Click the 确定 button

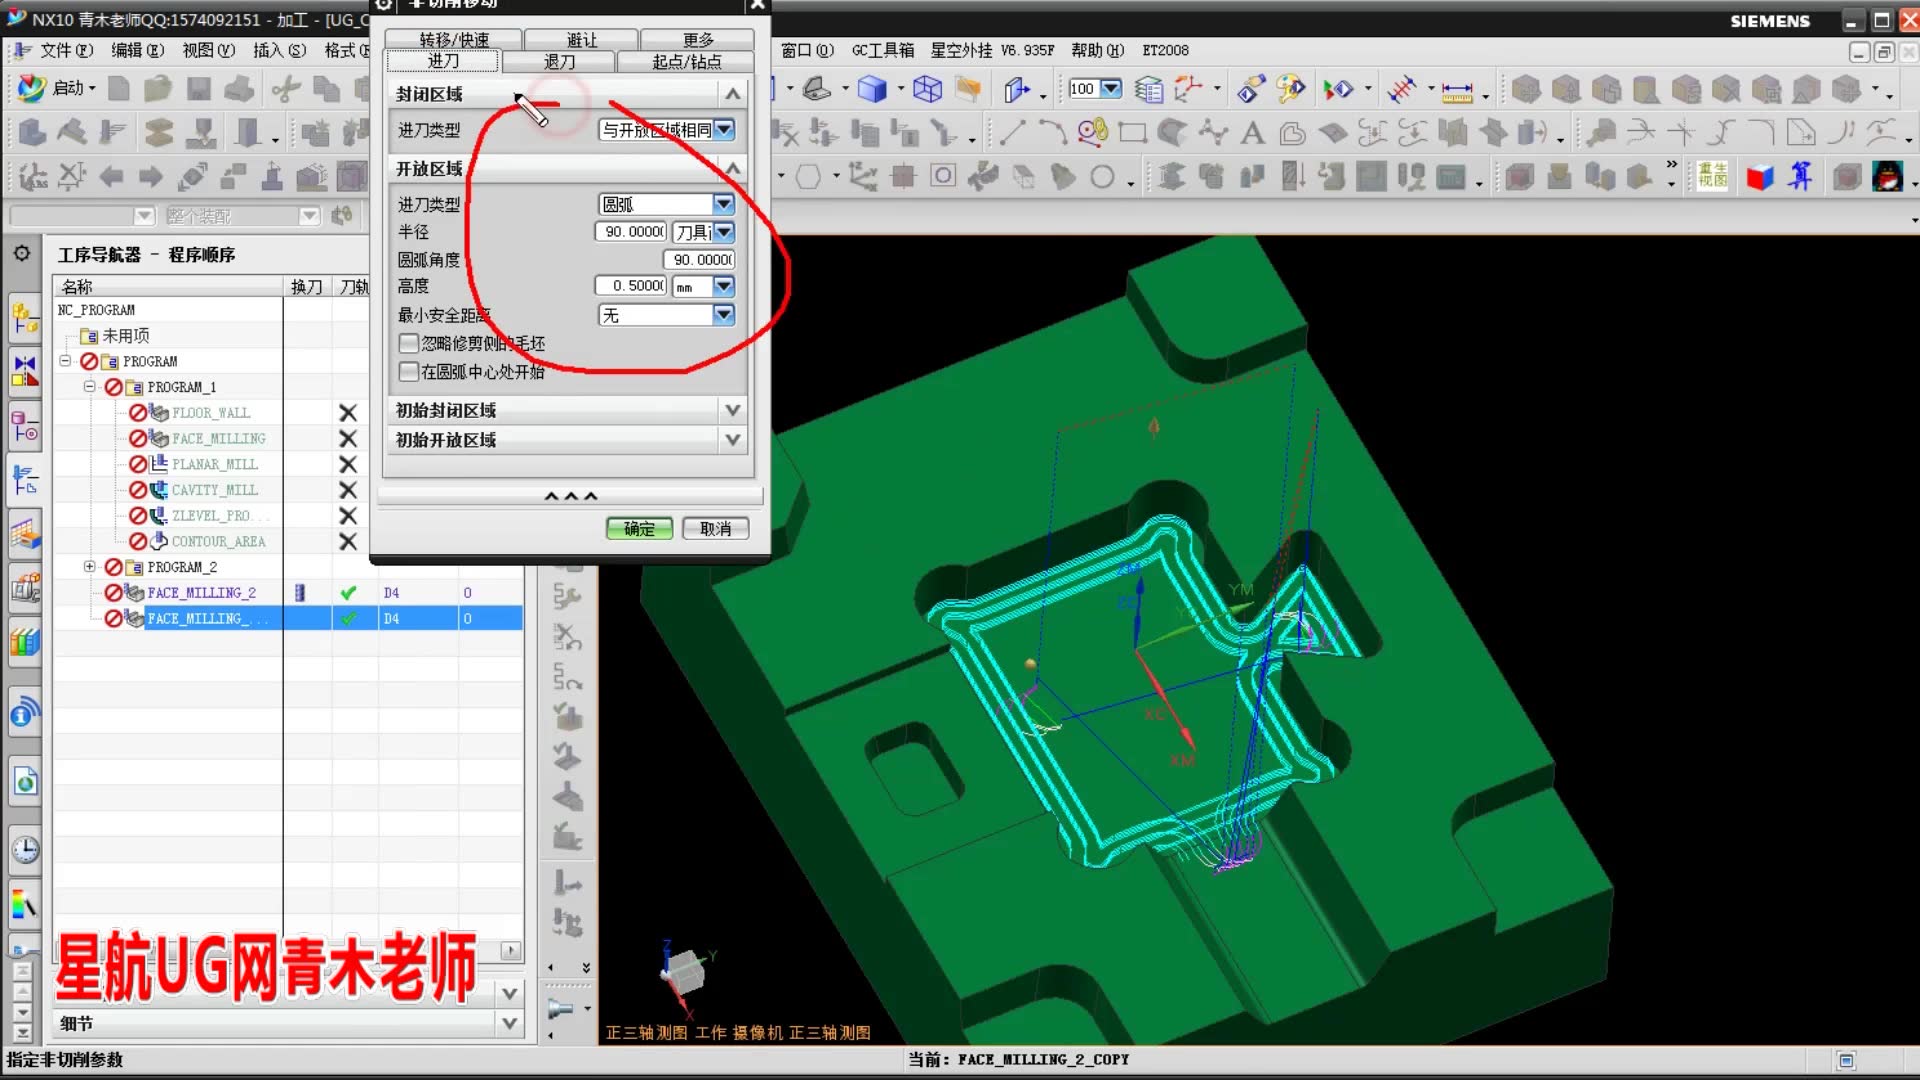(x=639, y=528)
